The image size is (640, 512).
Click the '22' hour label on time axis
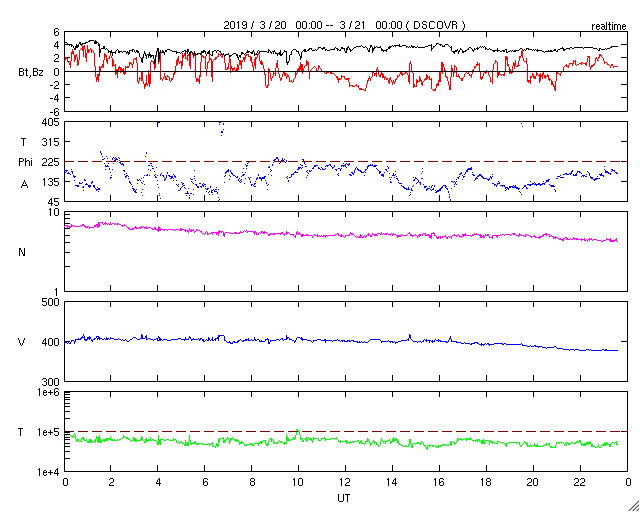[580, 482]
